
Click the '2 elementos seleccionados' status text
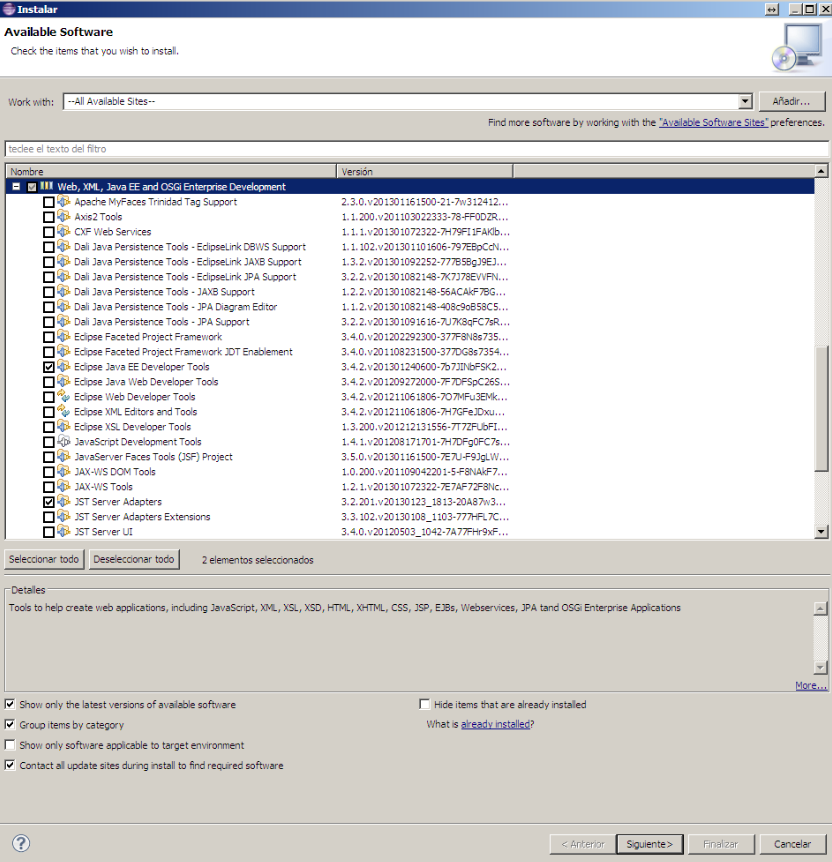pos(257,560)
